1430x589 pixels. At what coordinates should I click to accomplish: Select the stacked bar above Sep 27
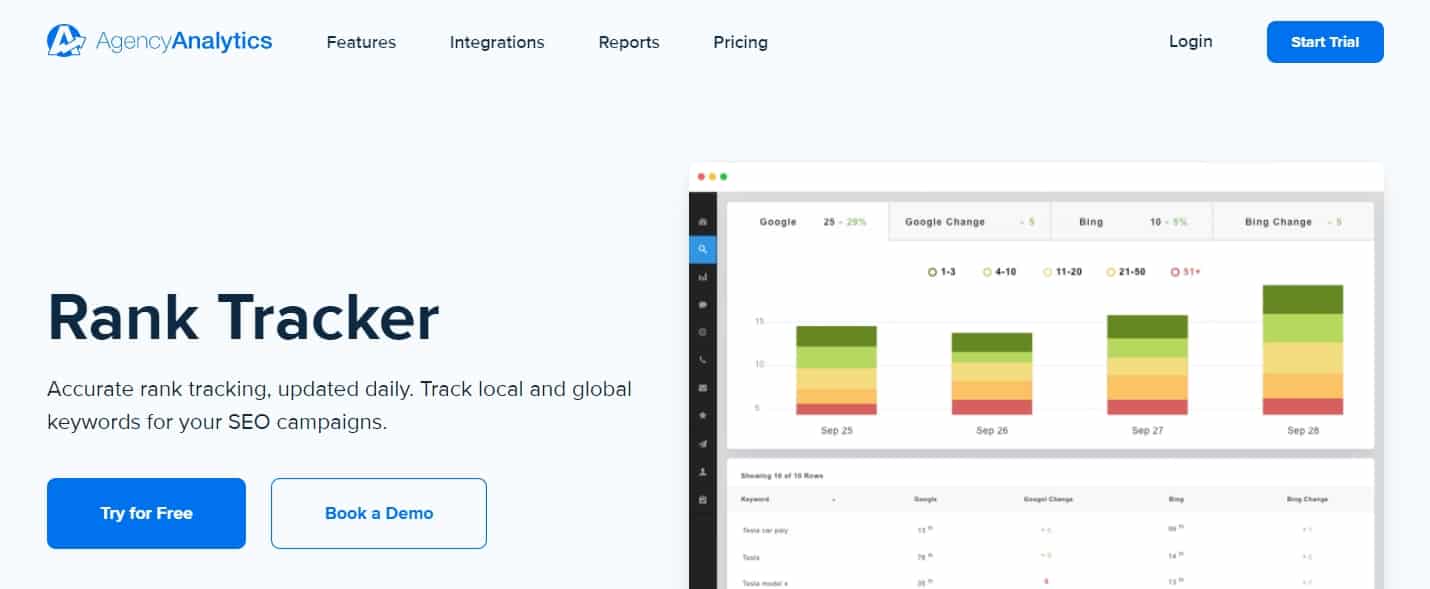click(x=1147, y=365)
